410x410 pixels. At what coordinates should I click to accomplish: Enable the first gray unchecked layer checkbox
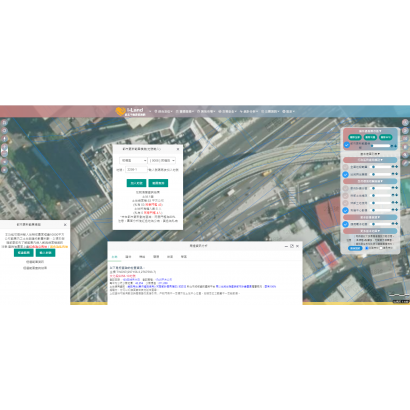[x=346, y=167]
